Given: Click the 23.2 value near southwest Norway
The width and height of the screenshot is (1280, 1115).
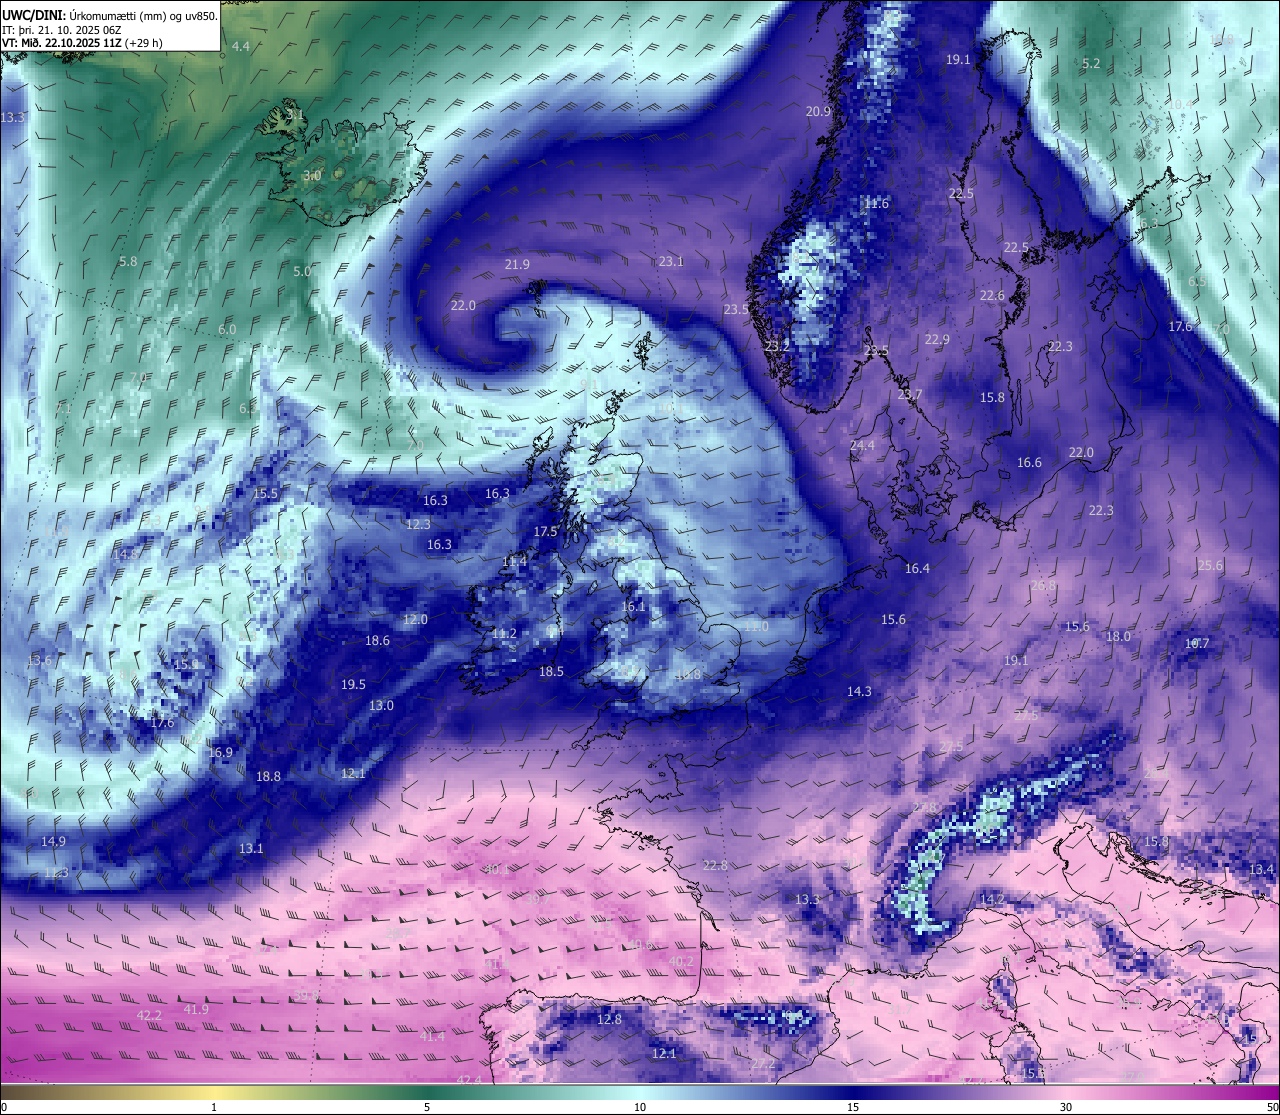Looking at the screenshot, I should pyautogui.click(x=777, y=347).
